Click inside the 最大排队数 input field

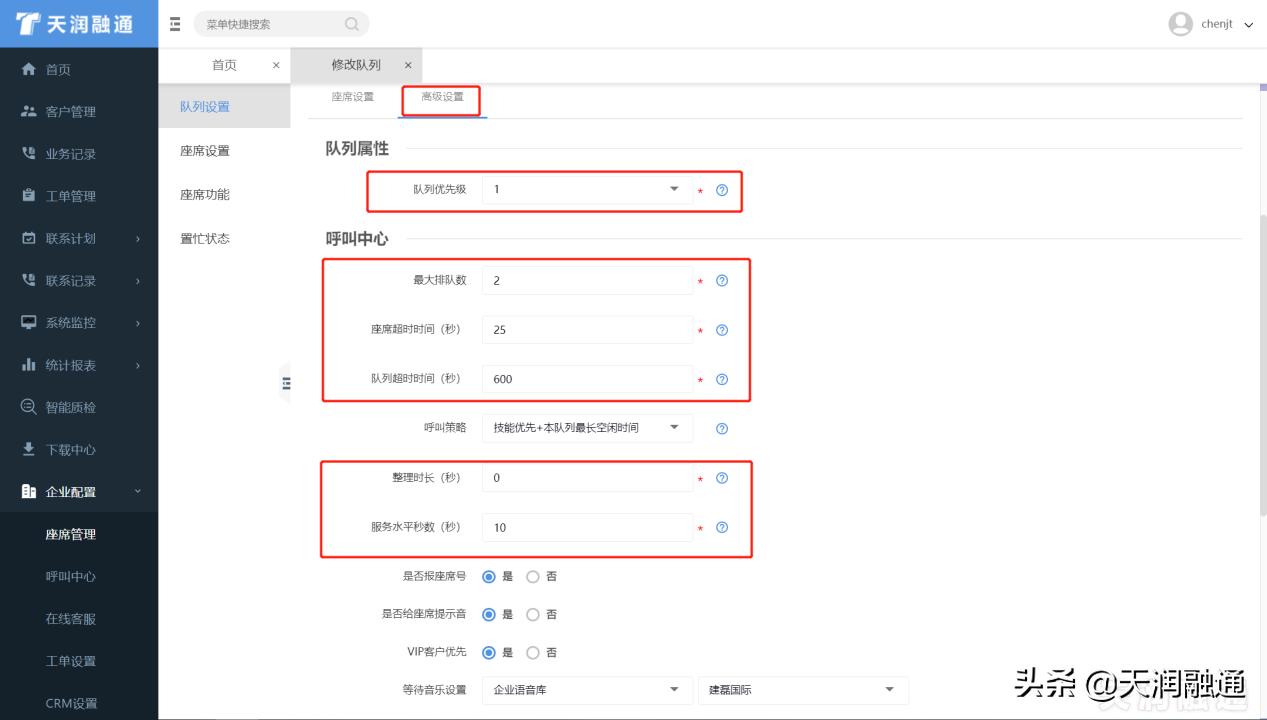point(587,280)
